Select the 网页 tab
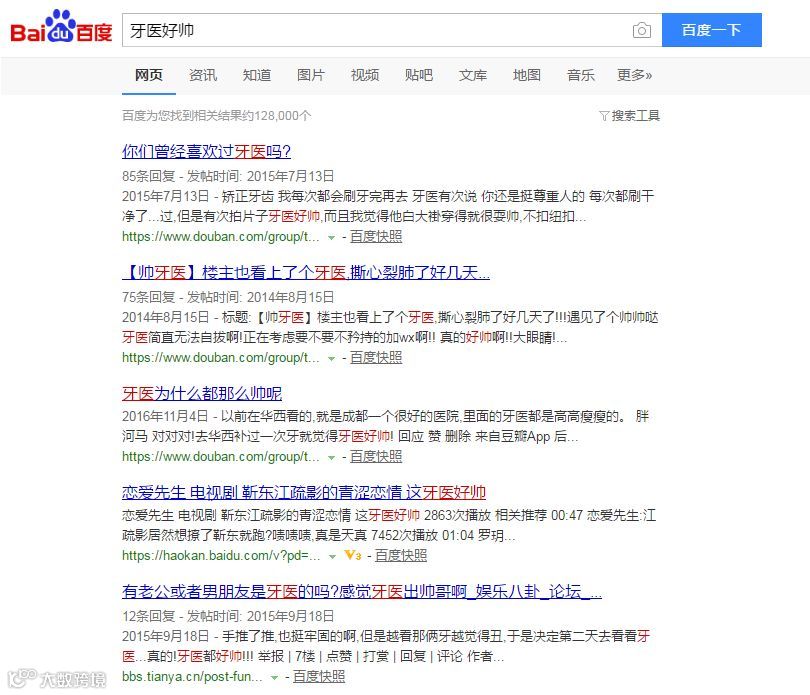Viewport: 810px width, 695px height. (149, 75)
